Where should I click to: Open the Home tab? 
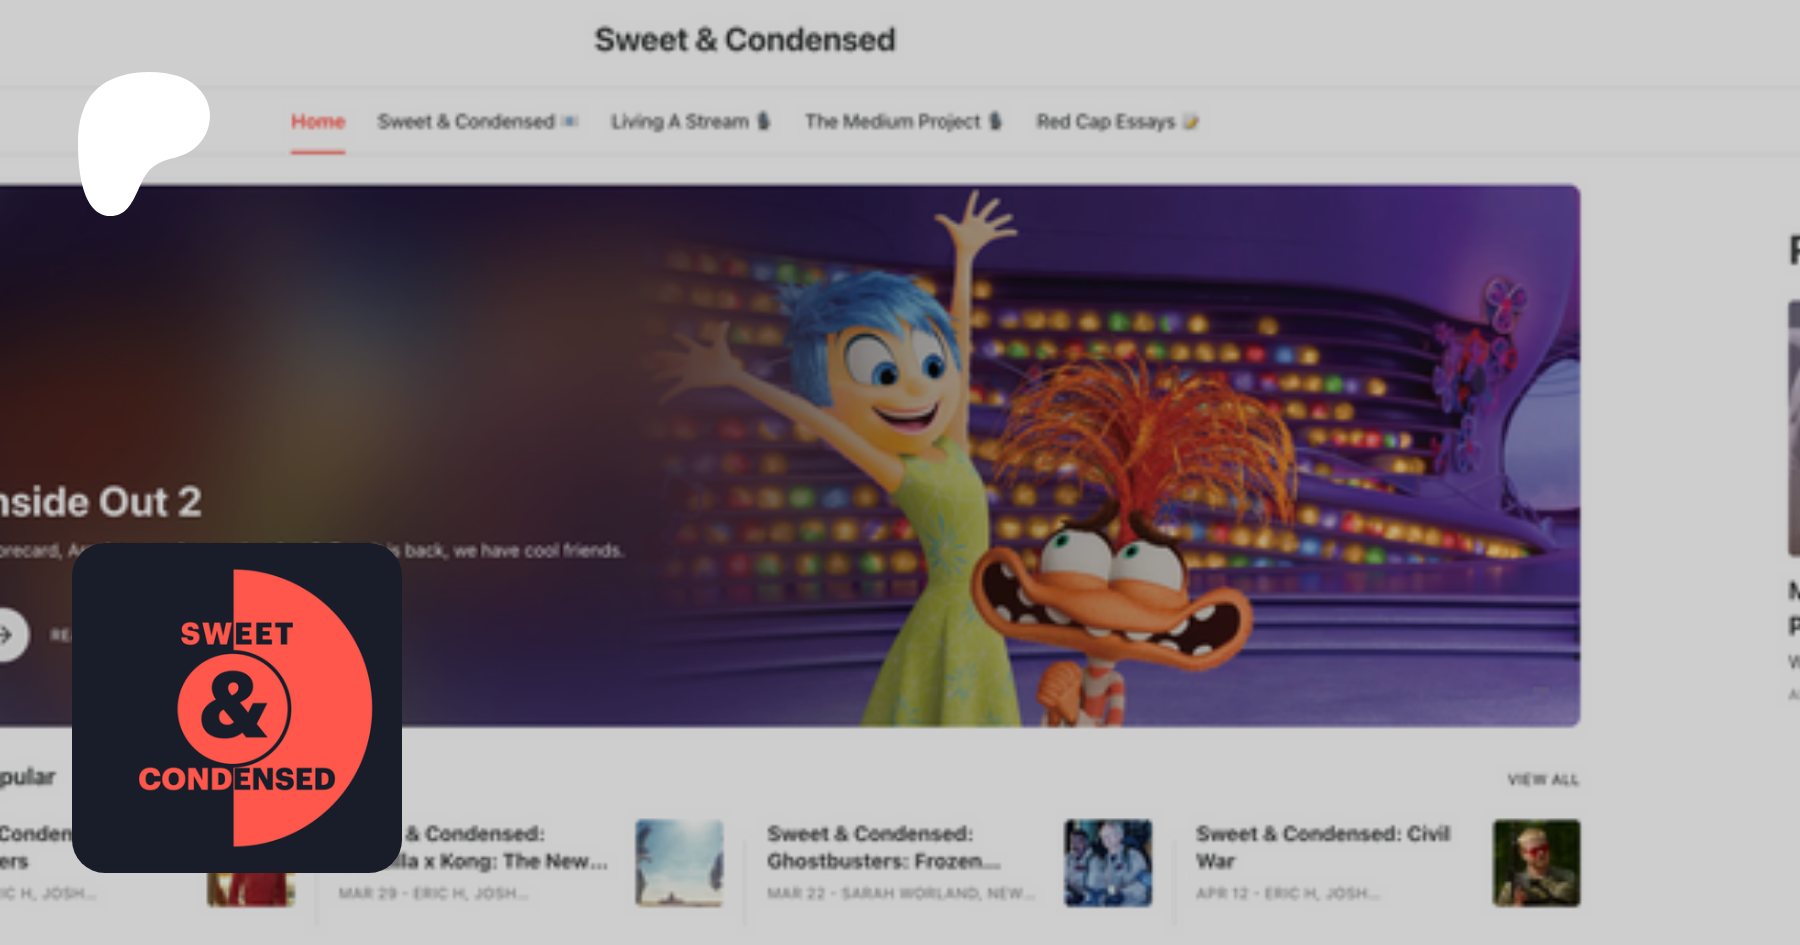pyautogui.click(x=318, y=121)
